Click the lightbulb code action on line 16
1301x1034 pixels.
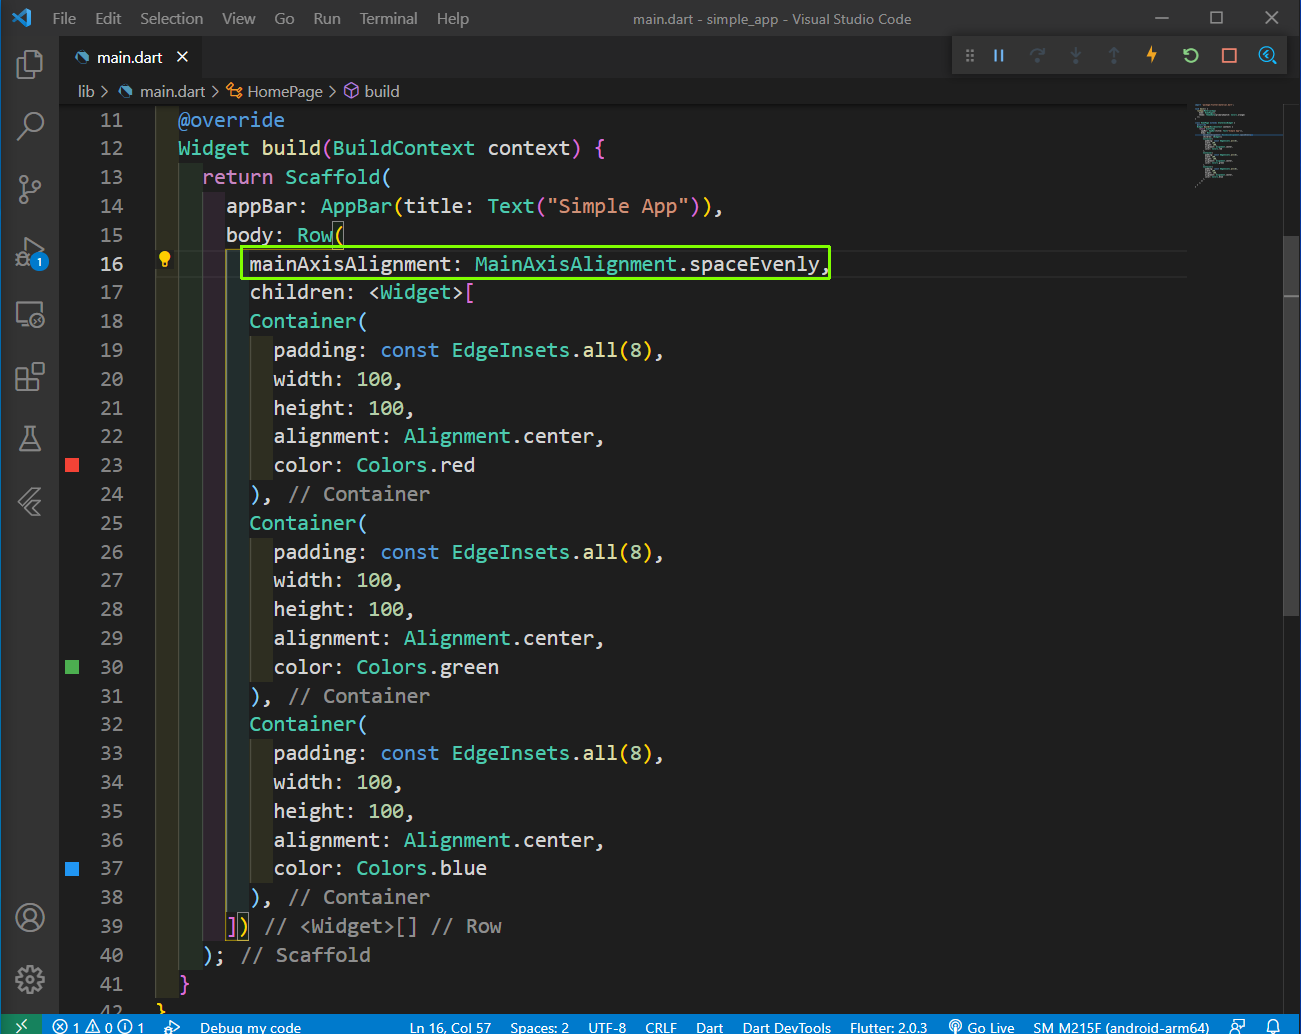[x=165, y=260]
